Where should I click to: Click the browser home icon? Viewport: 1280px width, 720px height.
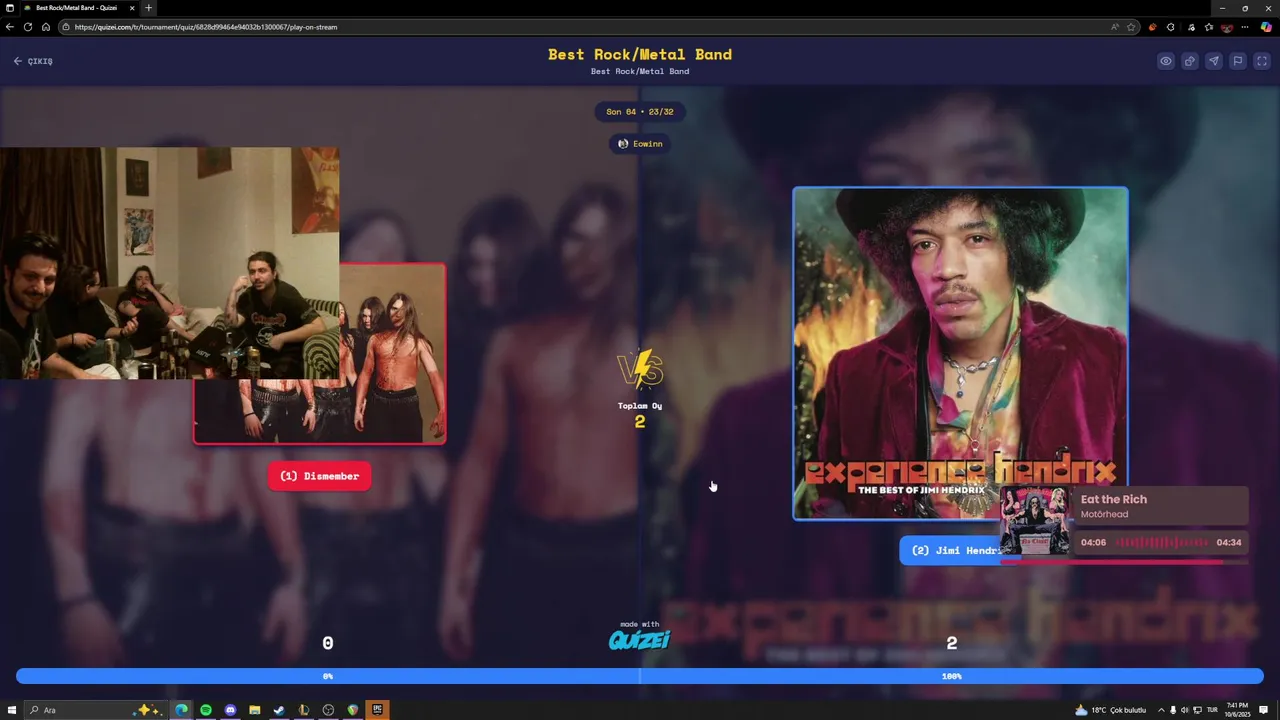coord(45,27)
